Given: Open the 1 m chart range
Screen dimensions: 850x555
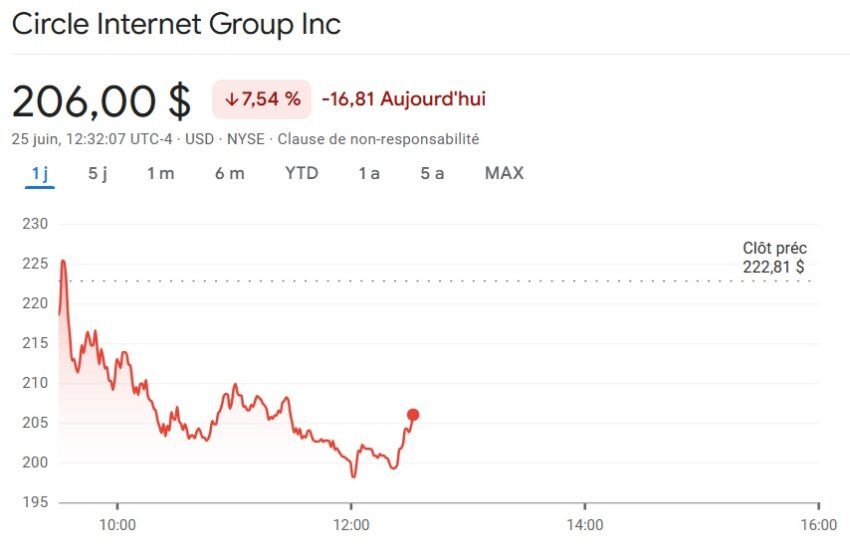Looking at the screenshot, I should click(x=160, y=173).
